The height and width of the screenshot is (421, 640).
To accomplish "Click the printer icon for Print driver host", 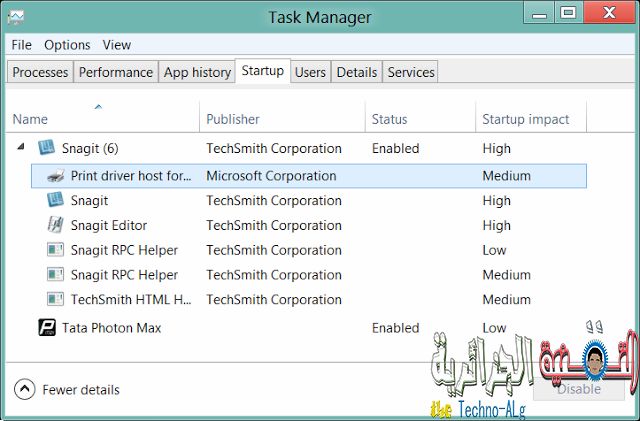I will 56,176.
